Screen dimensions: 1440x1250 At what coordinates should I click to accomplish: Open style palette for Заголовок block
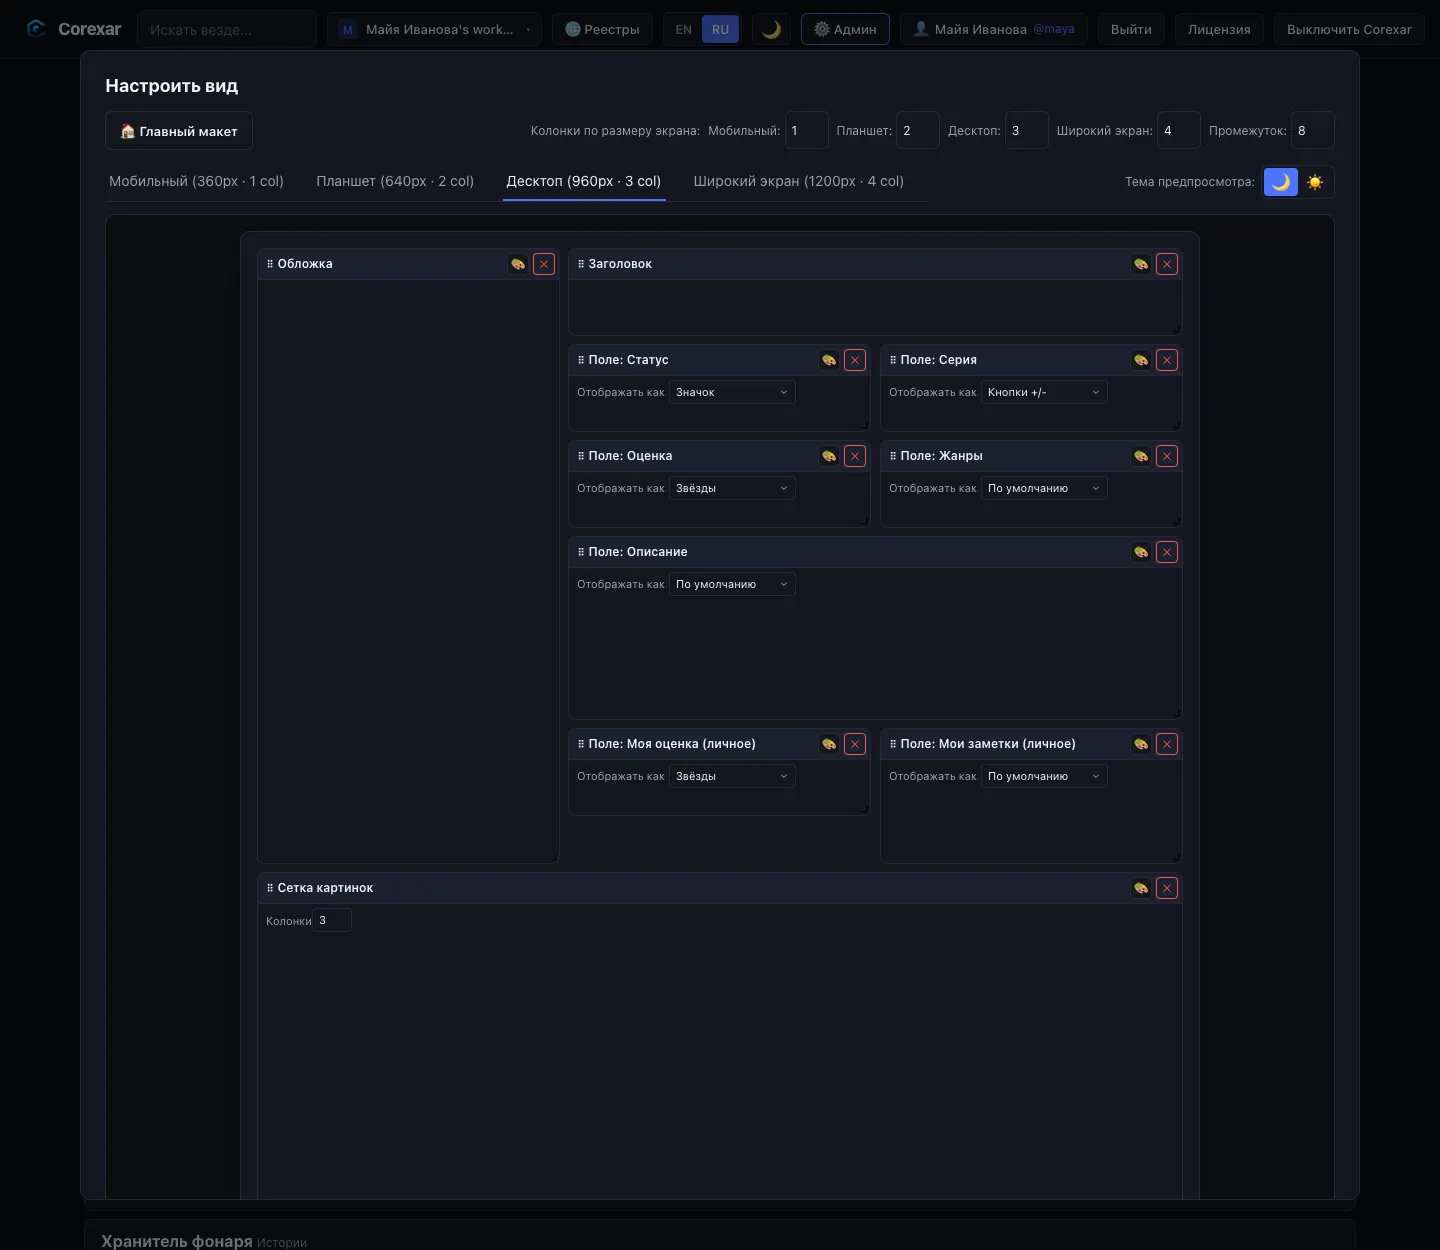tap(1141, 264)
